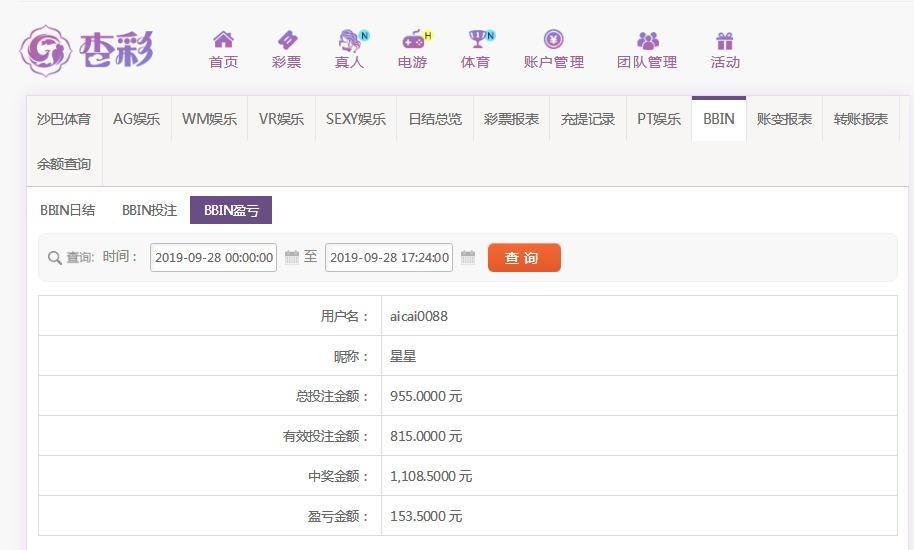Image resolution: width=914 pixels, height=550 pixels.
Task: Click the 账户管理 menu label
Action: (554, 62)
